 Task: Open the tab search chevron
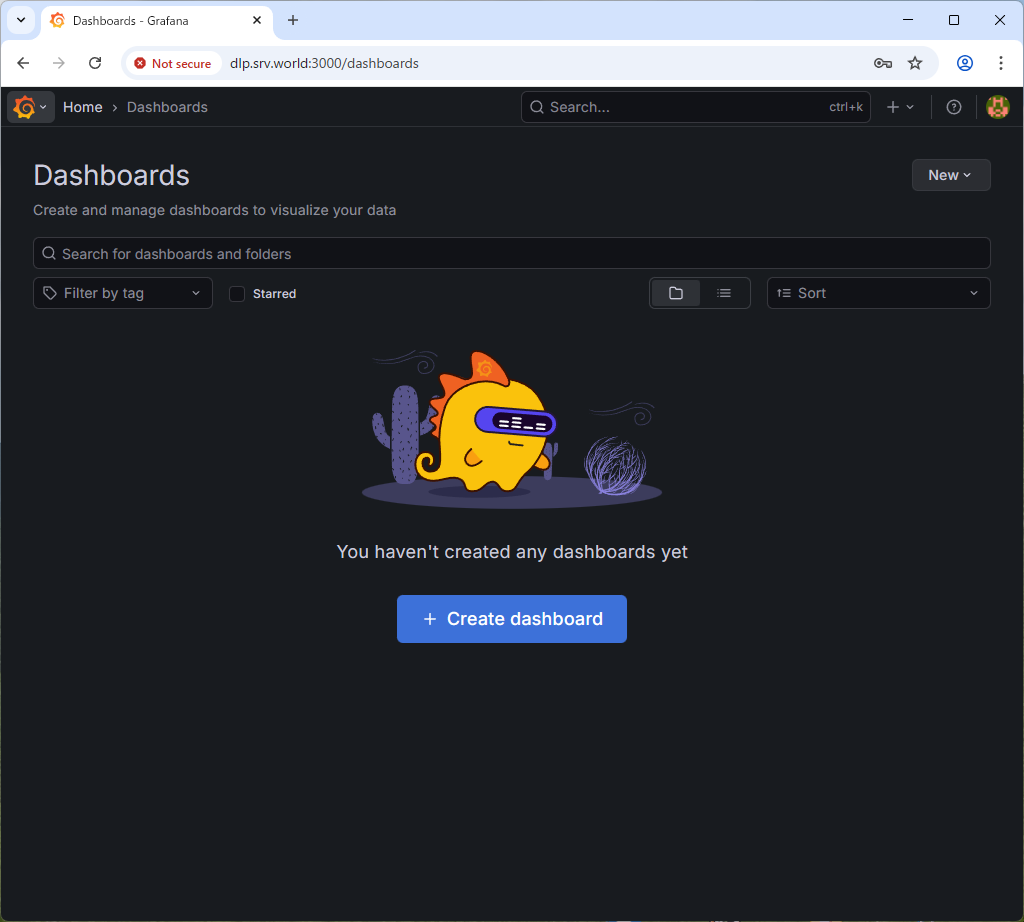click(x=21, y=20)
